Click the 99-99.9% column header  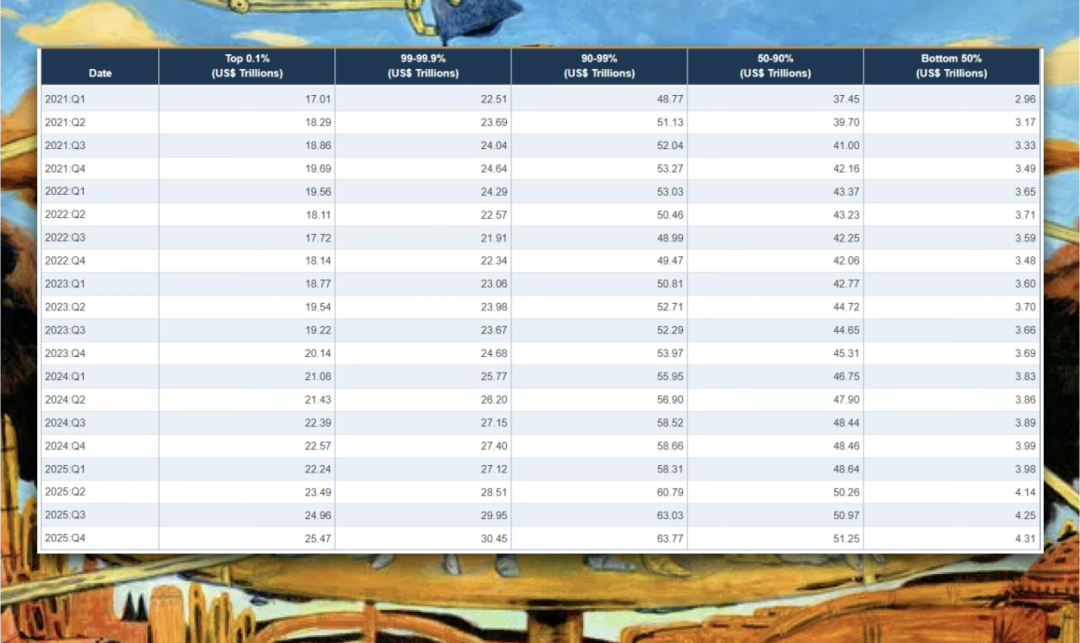pos(423,67)
